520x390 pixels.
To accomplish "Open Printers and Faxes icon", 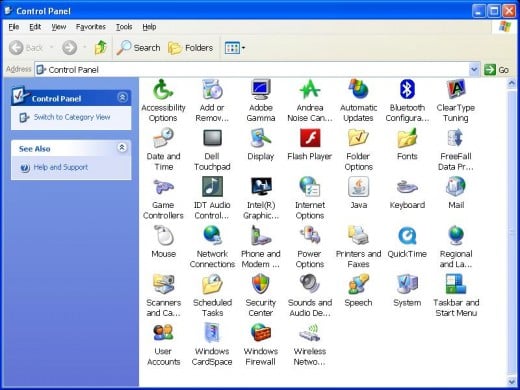I will point(358,235).
